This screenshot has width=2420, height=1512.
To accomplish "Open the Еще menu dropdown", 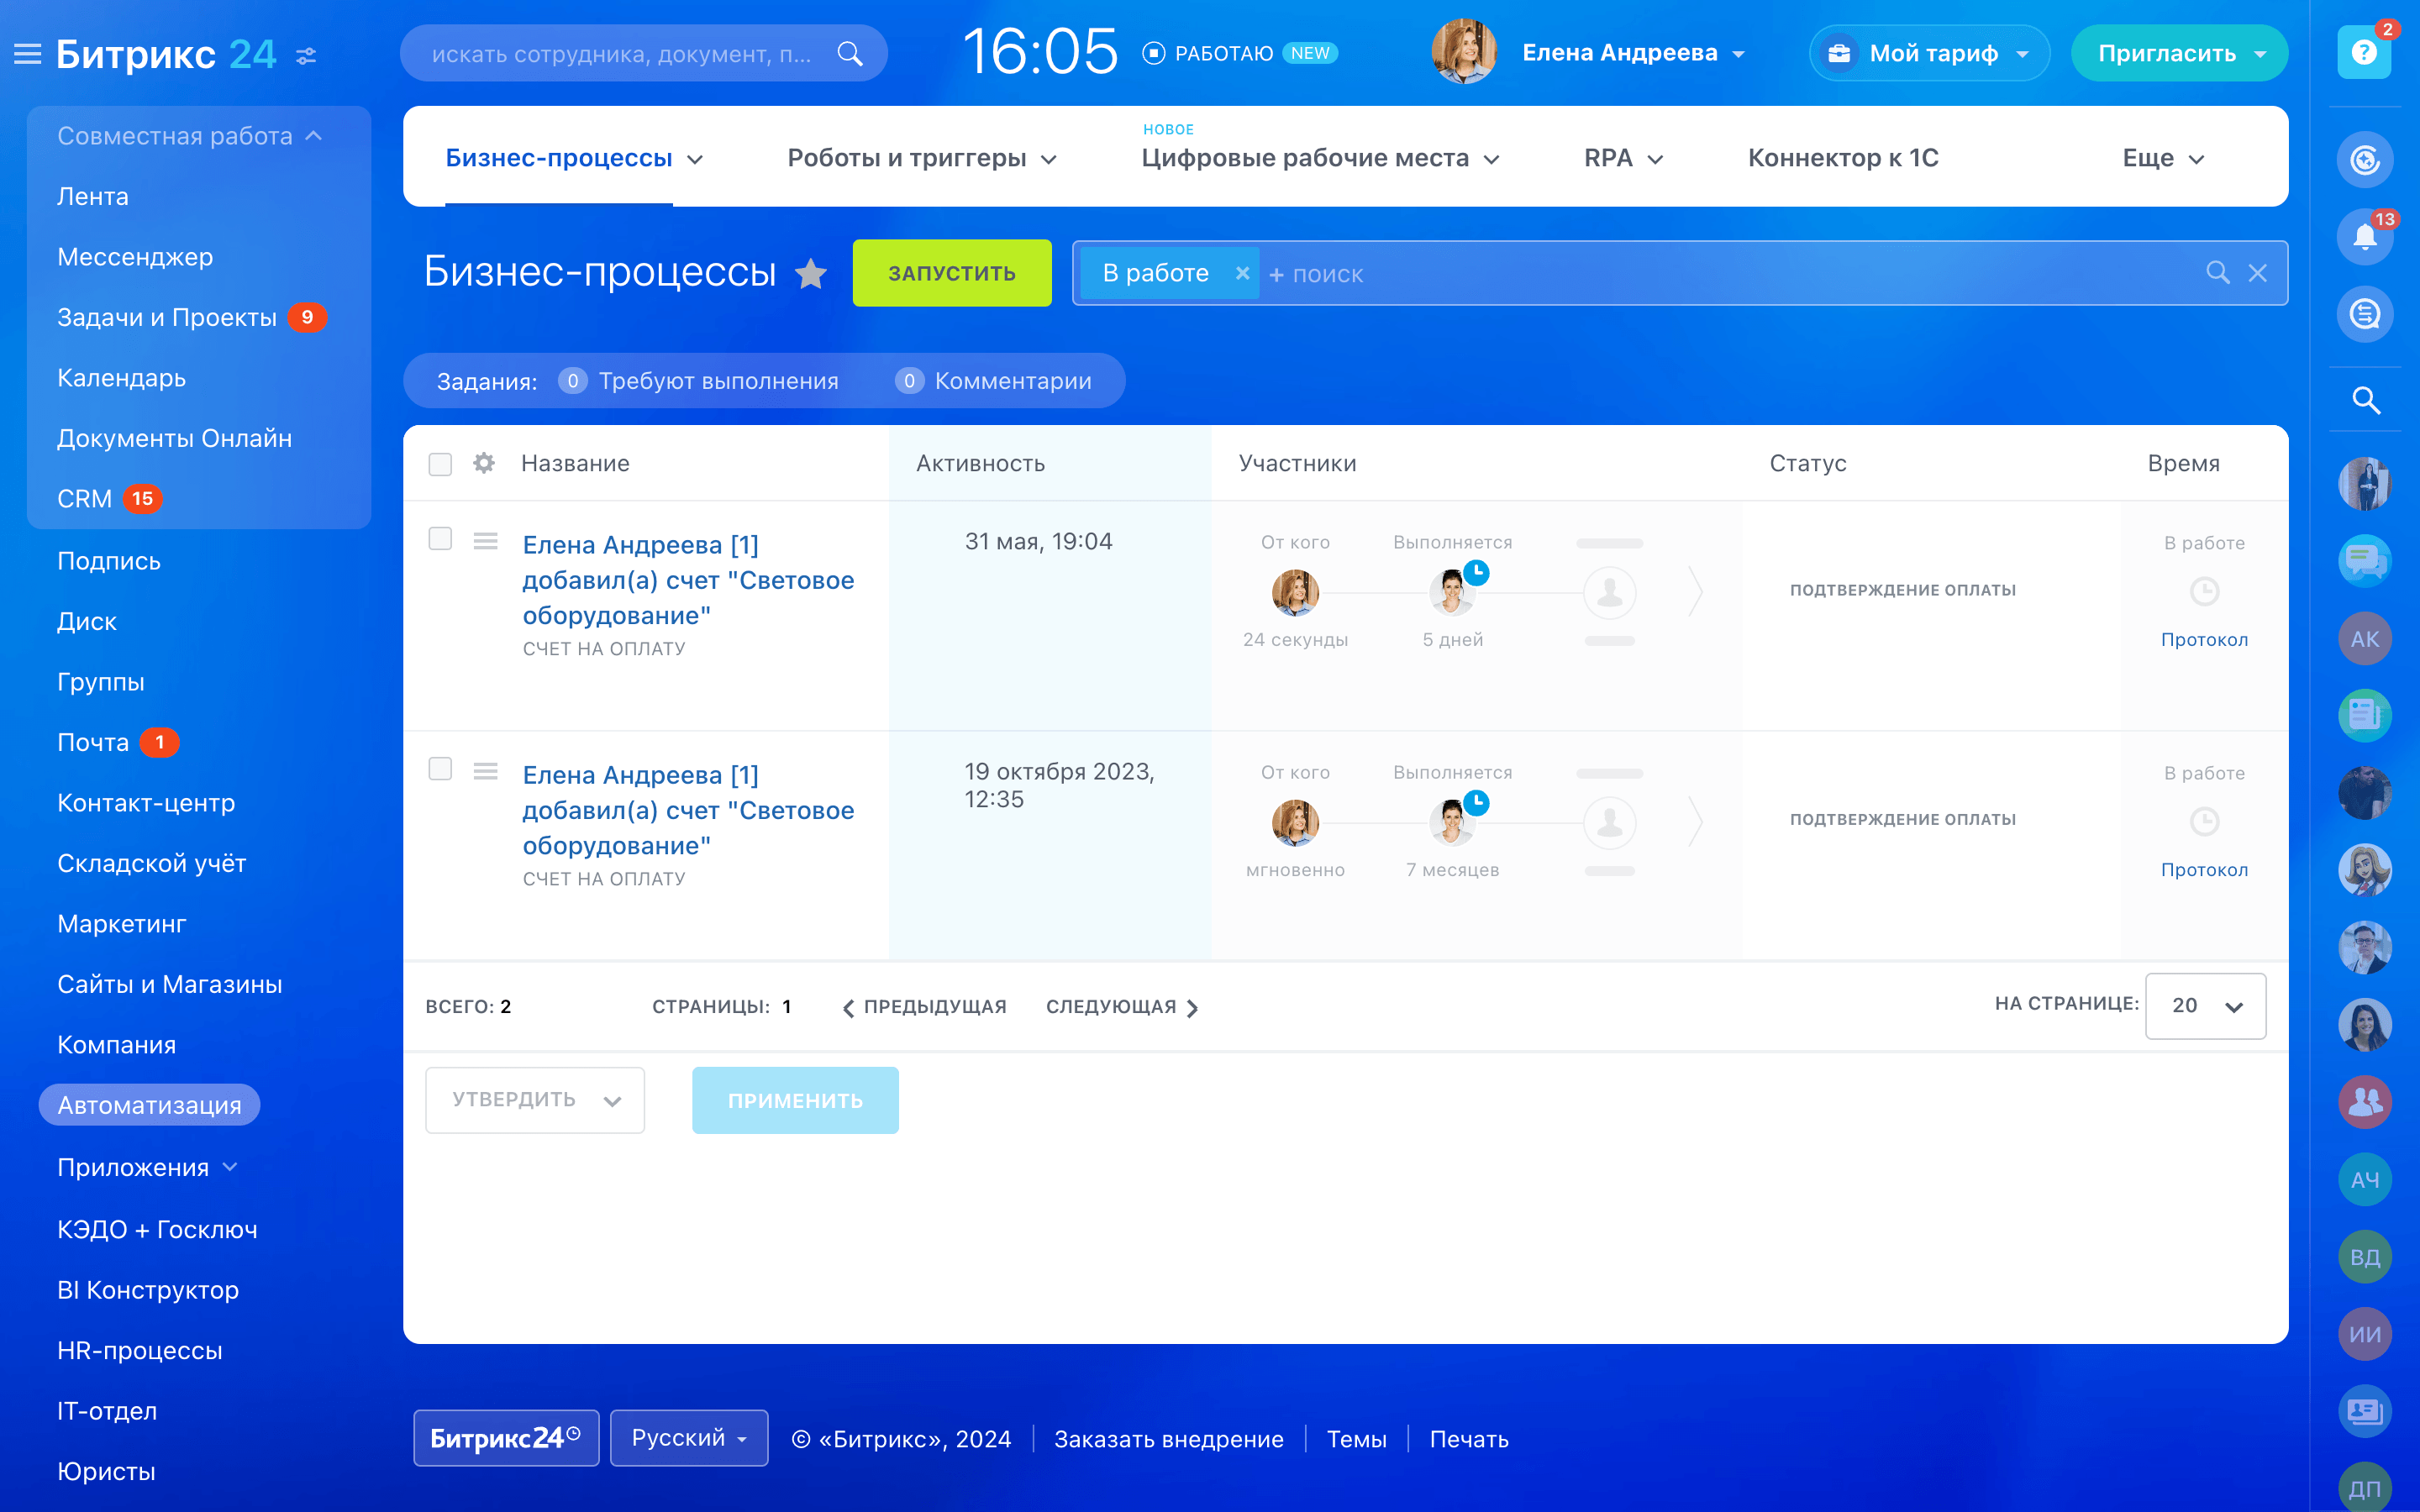I will (x=2163, y=158).
